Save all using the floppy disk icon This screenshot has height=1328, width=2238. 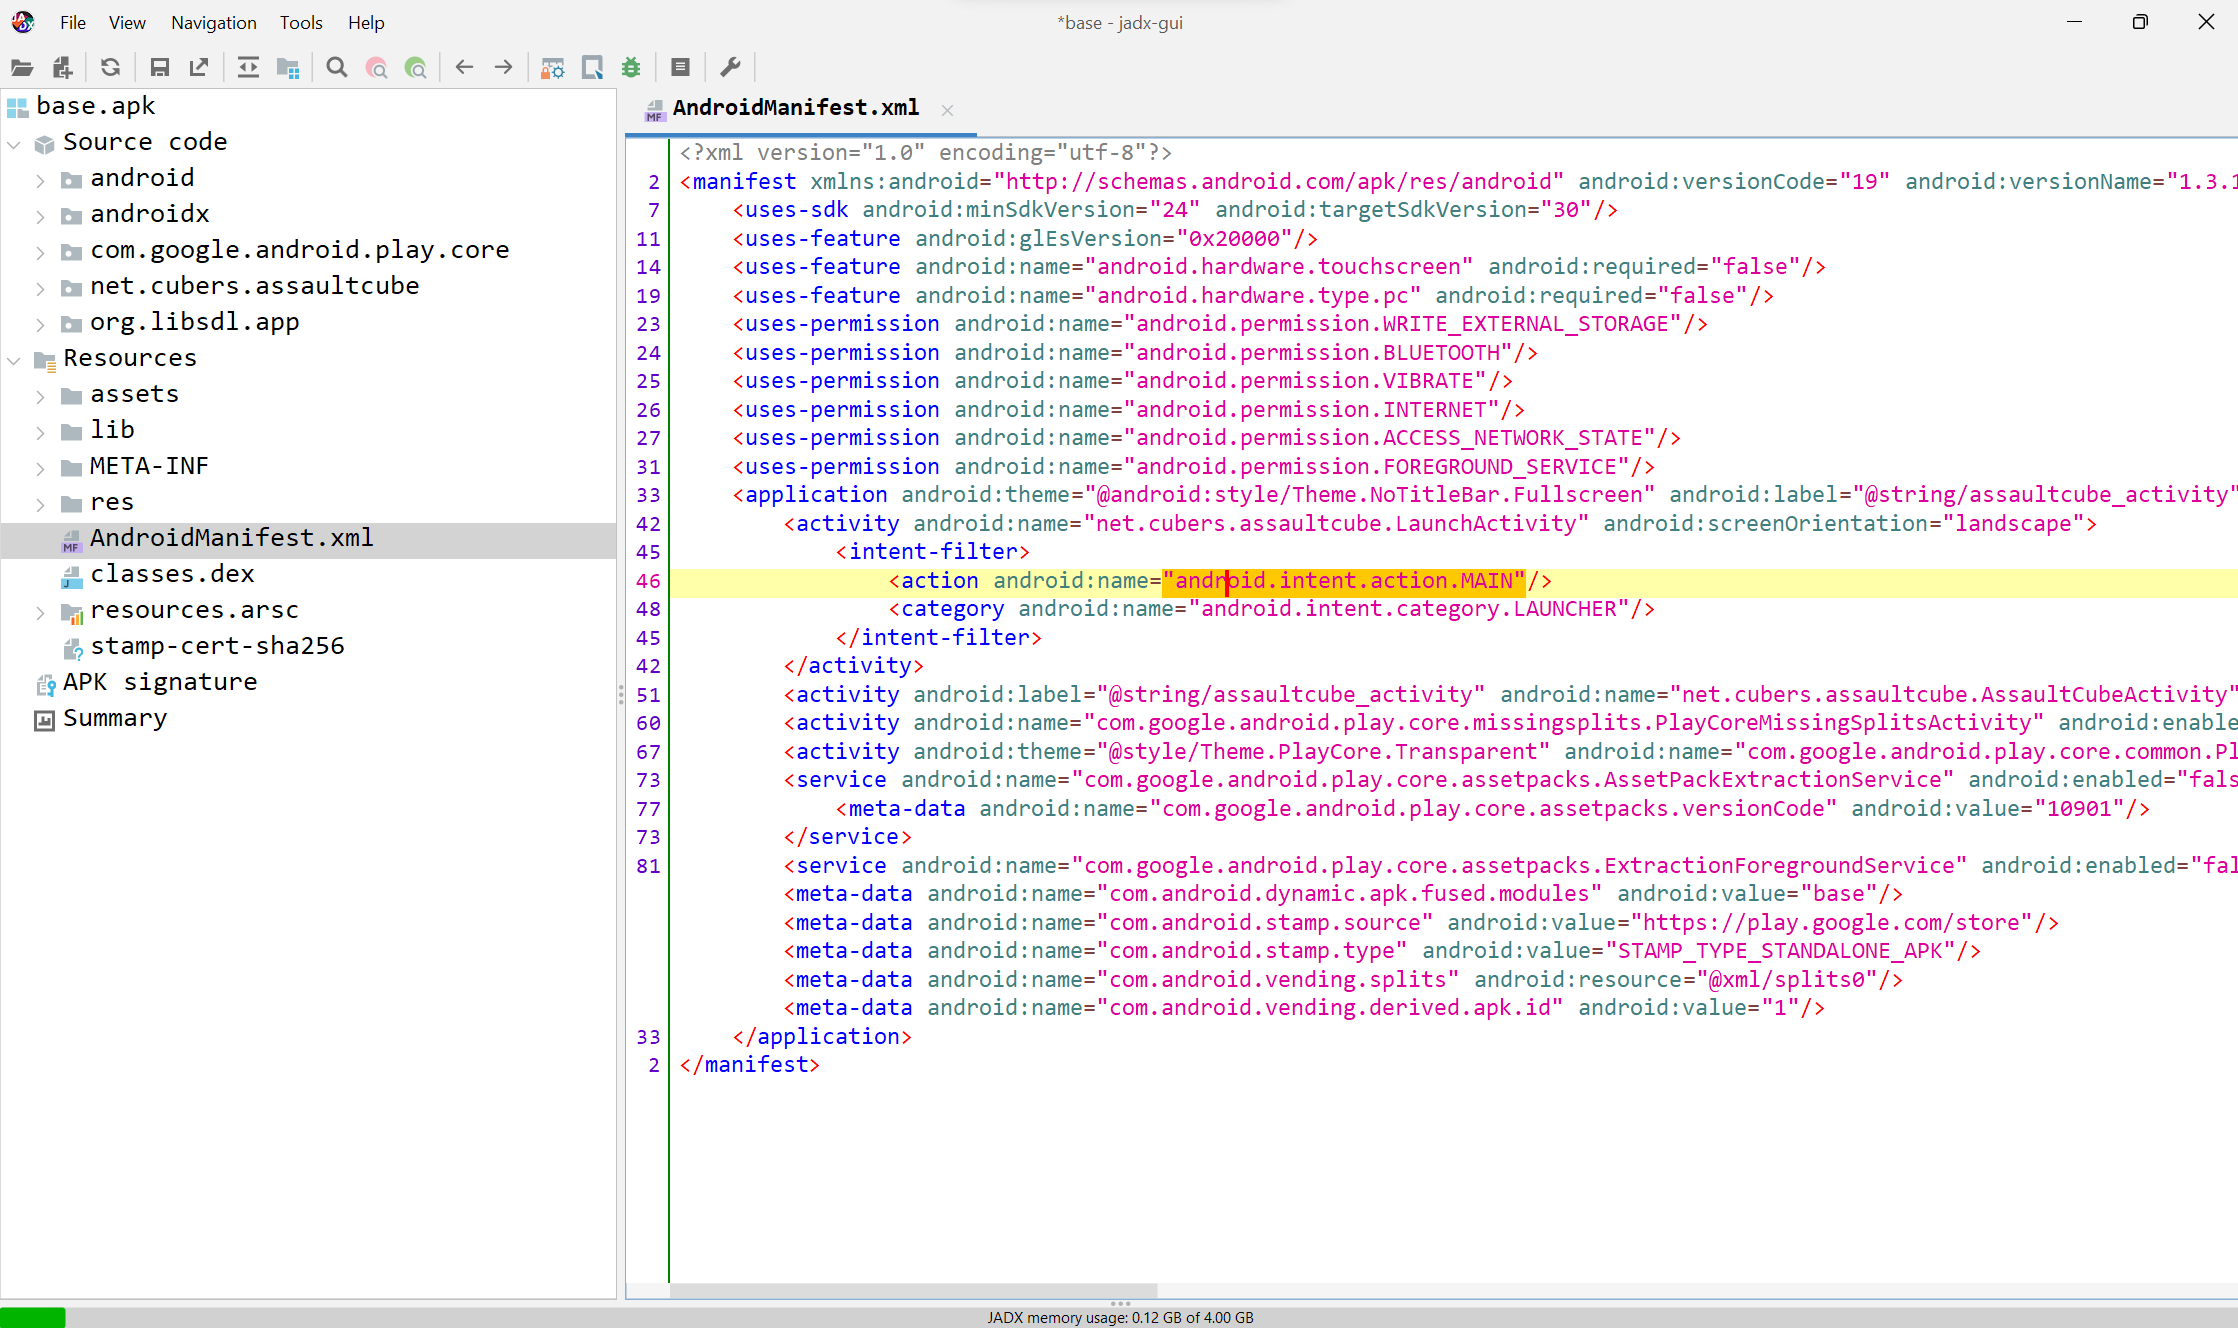click(x=159, y=68)
